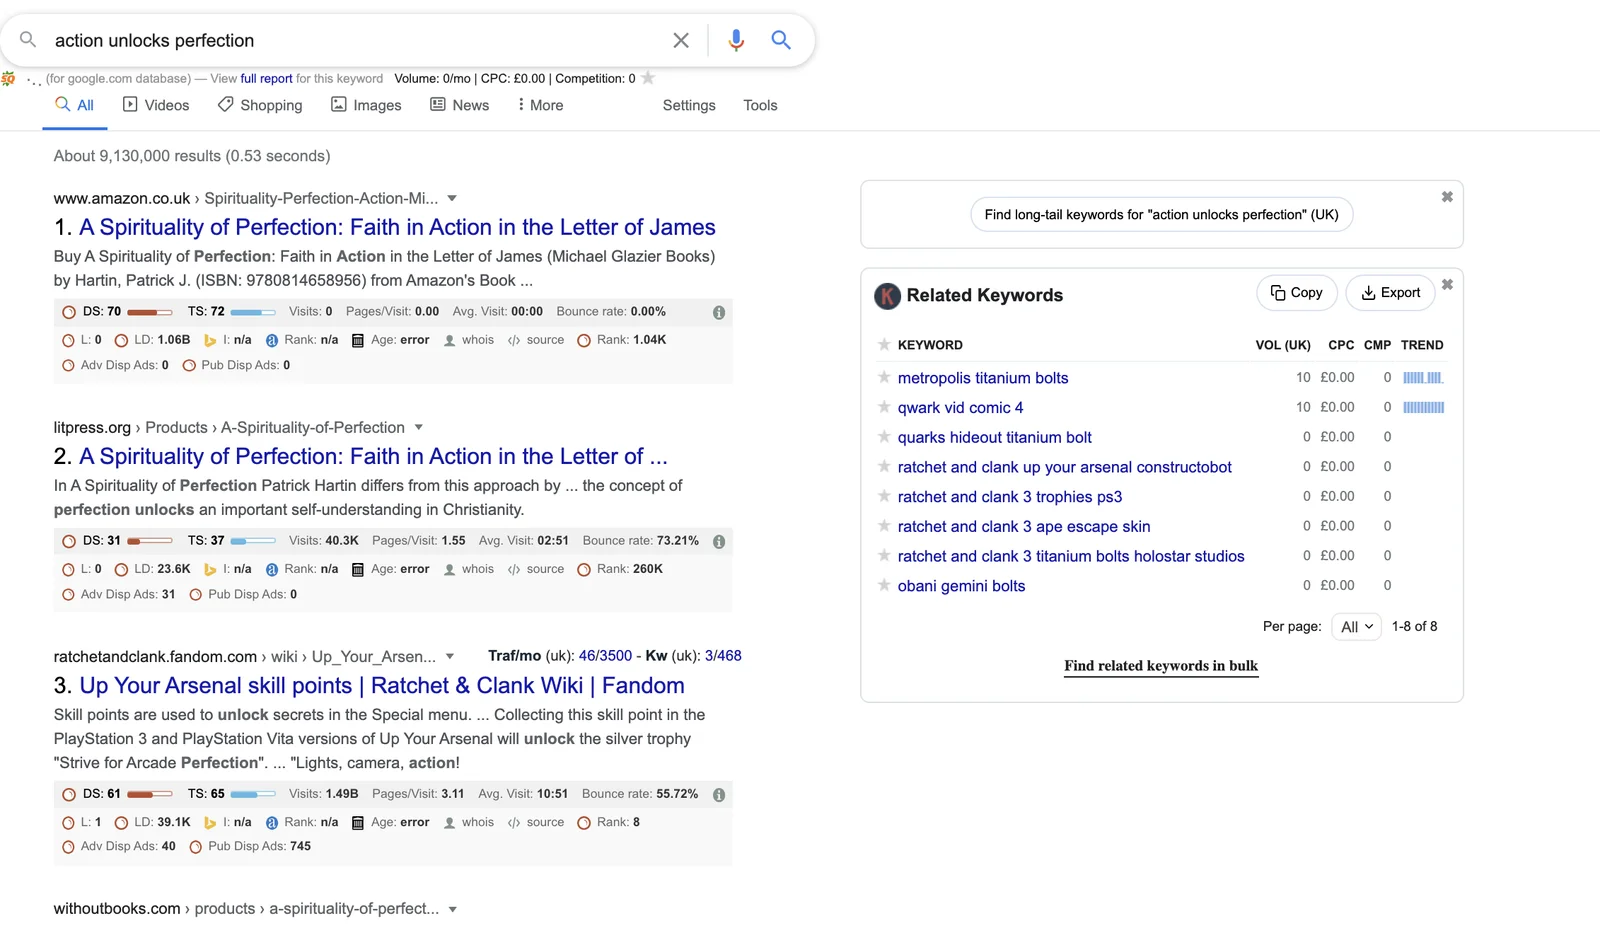Expand the amazon.co.uk result URL dropdown arrow
1600x928 pixels.
[x=452, y=198]
